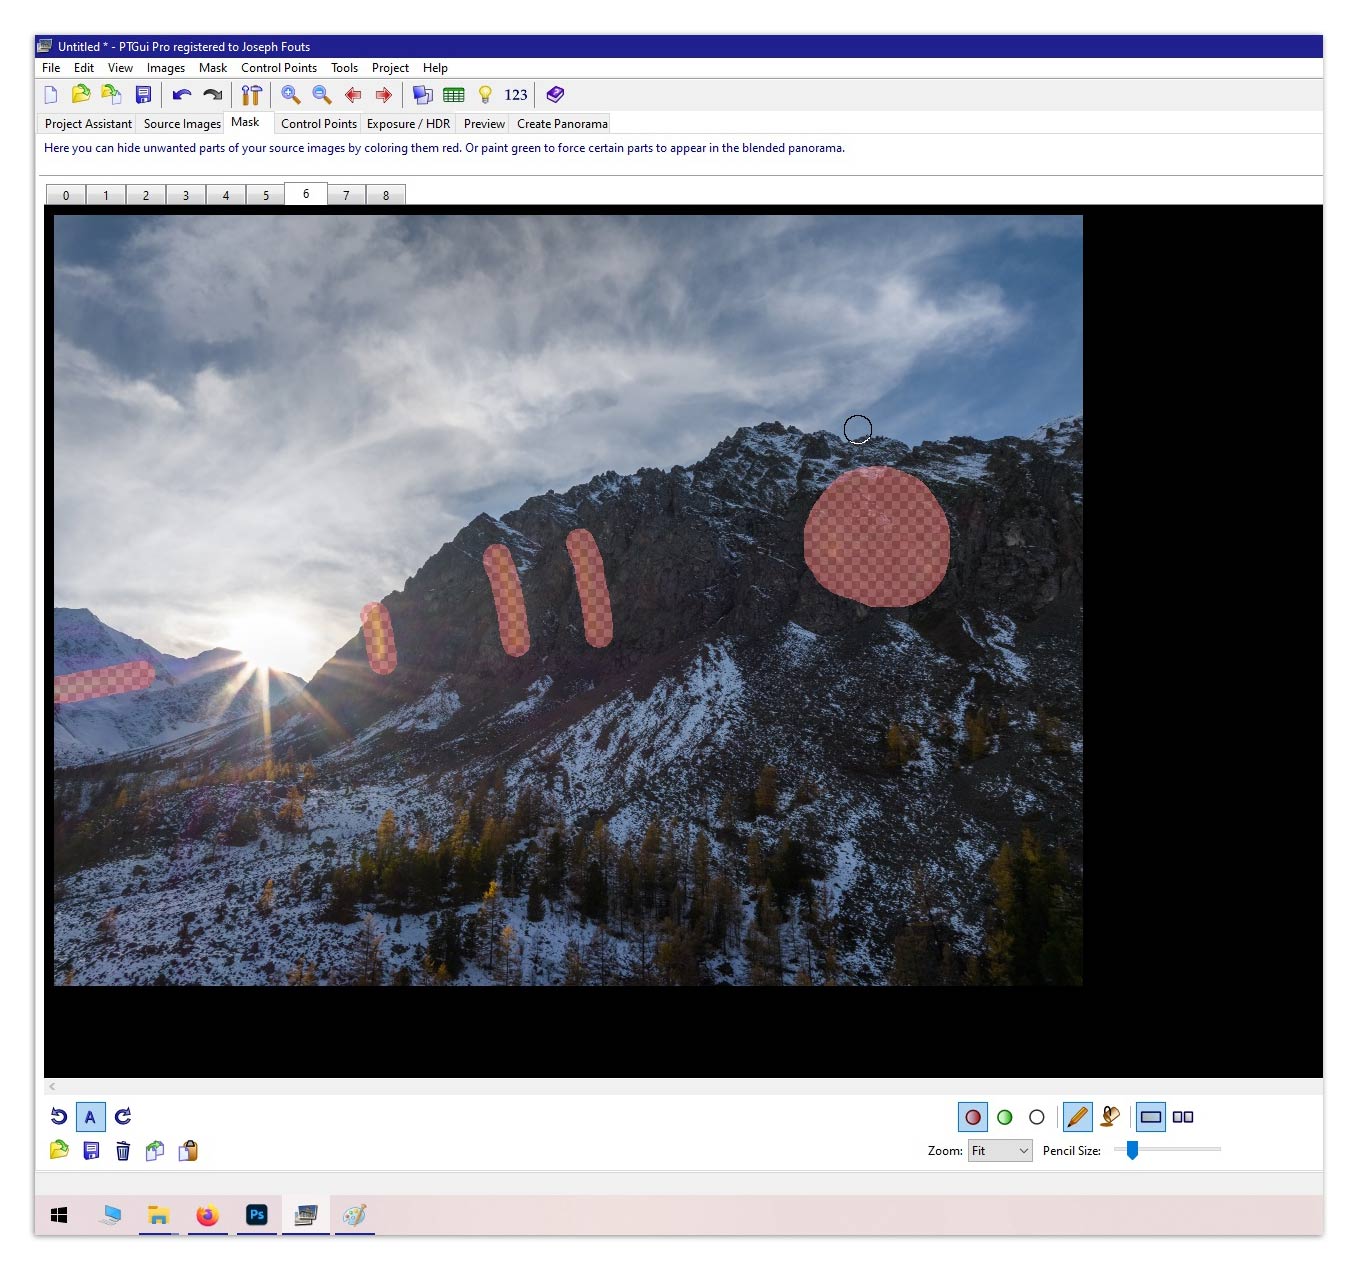Open the Mask menu in the menu bar
The width and height of the screenshot is (1358, 1270).
pyautogui.click(x=213, y=68)
